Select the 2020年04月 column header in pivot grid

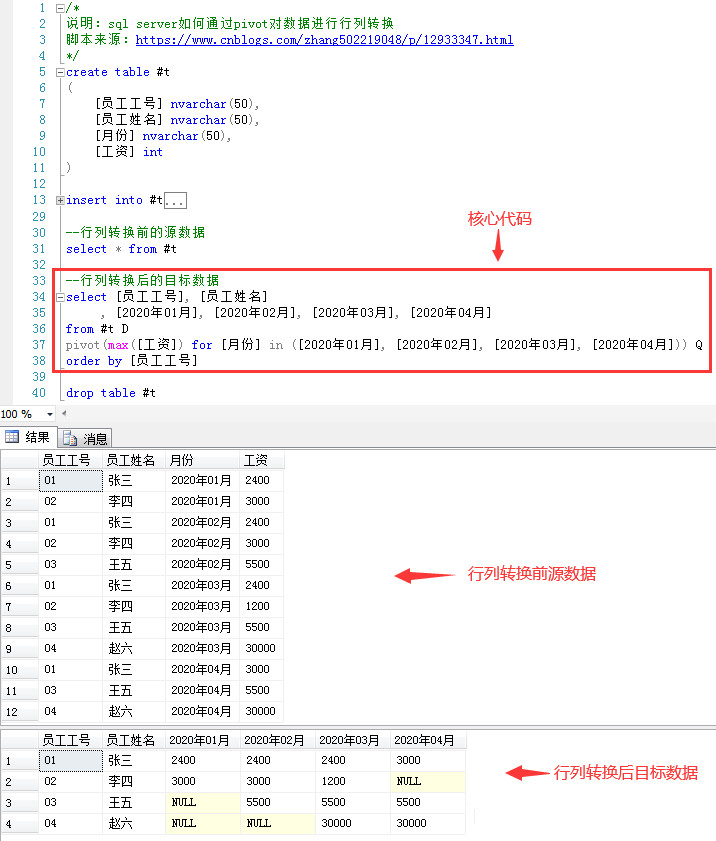(428, 740)
